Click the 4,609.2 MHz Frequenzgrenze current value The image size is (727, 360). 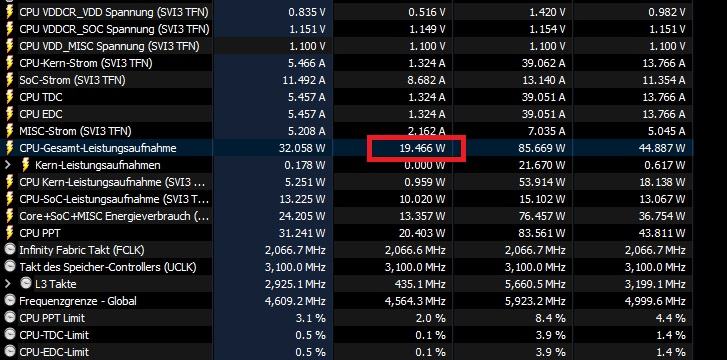pyautogui.click(x=295, y=301)
